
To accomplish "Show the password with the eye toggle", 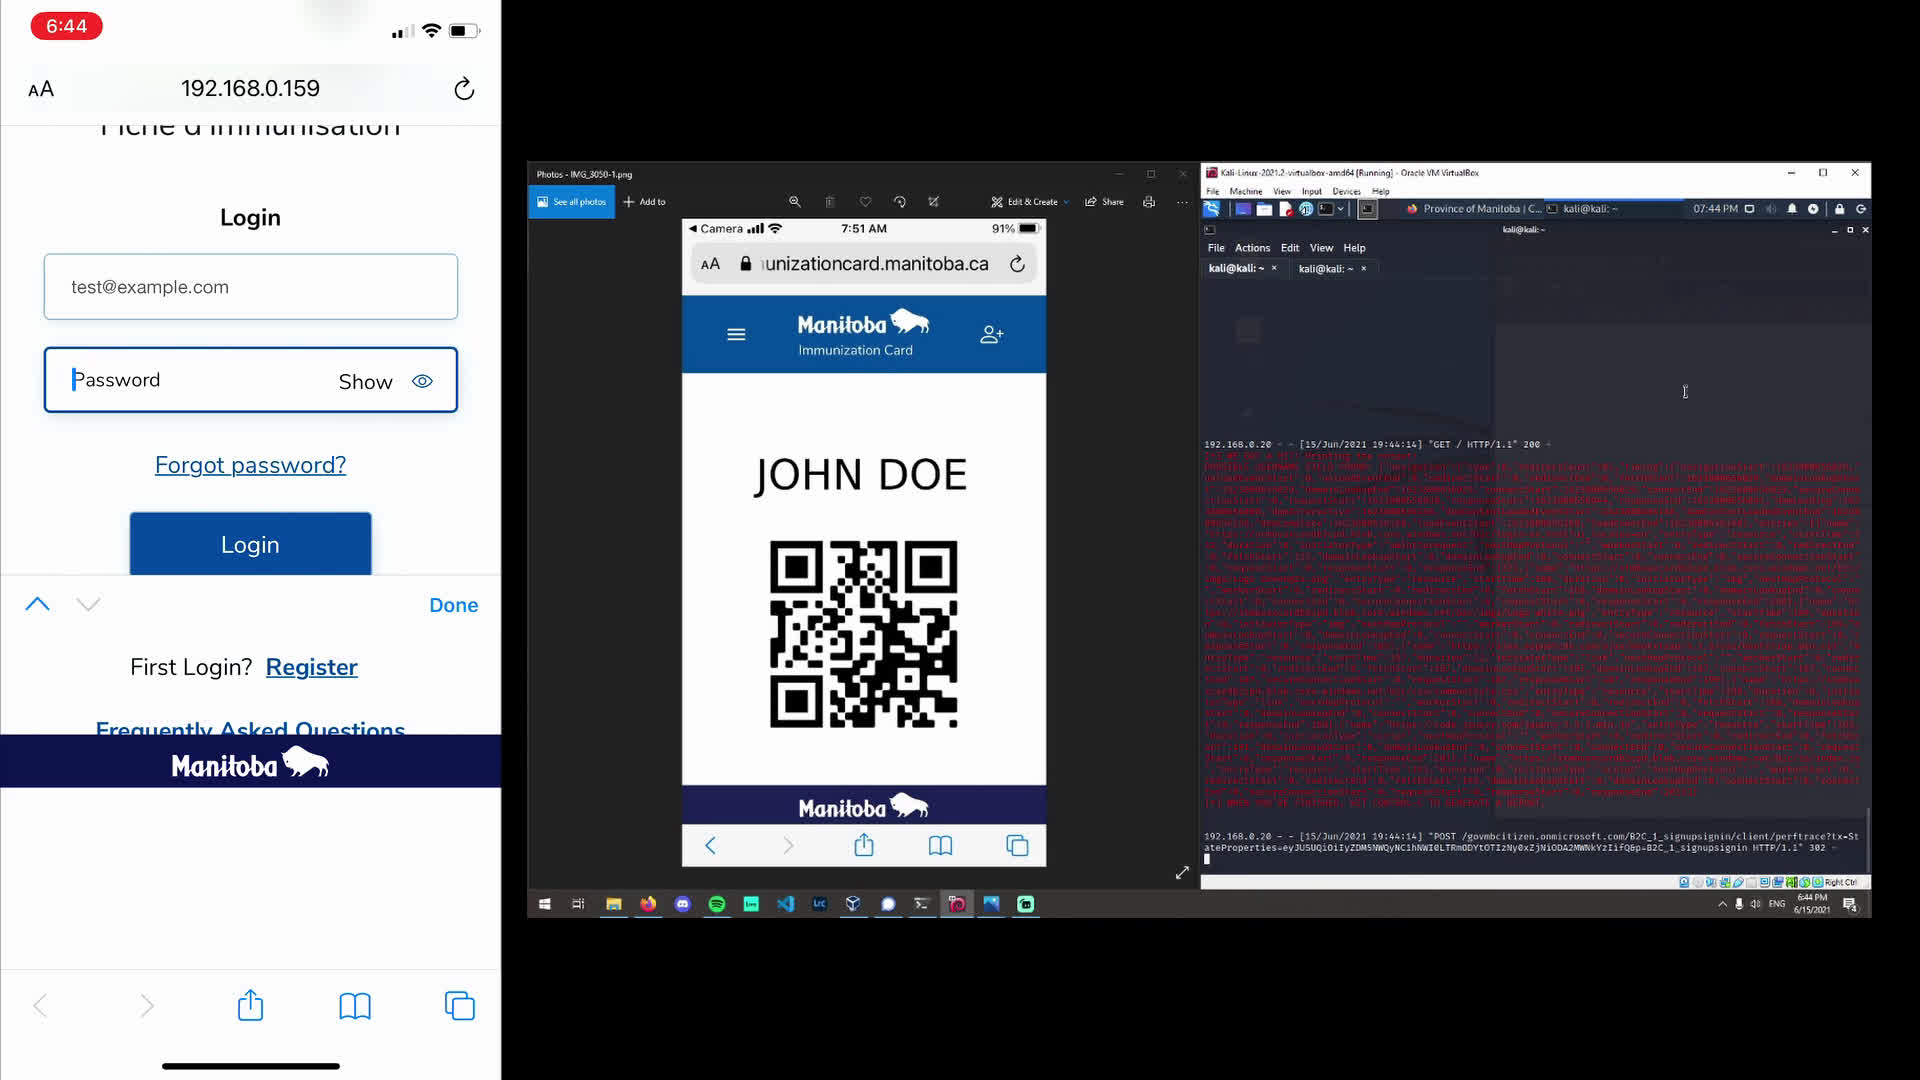I will coord(421,380).
